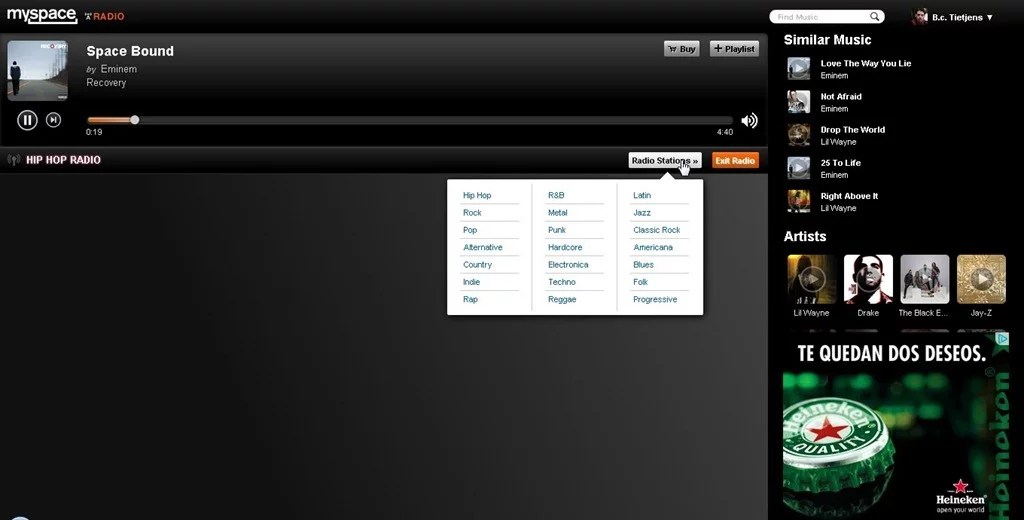1024x520 pixels.
Task: Mute using the speaker volume icon
Action: [749, 121]
